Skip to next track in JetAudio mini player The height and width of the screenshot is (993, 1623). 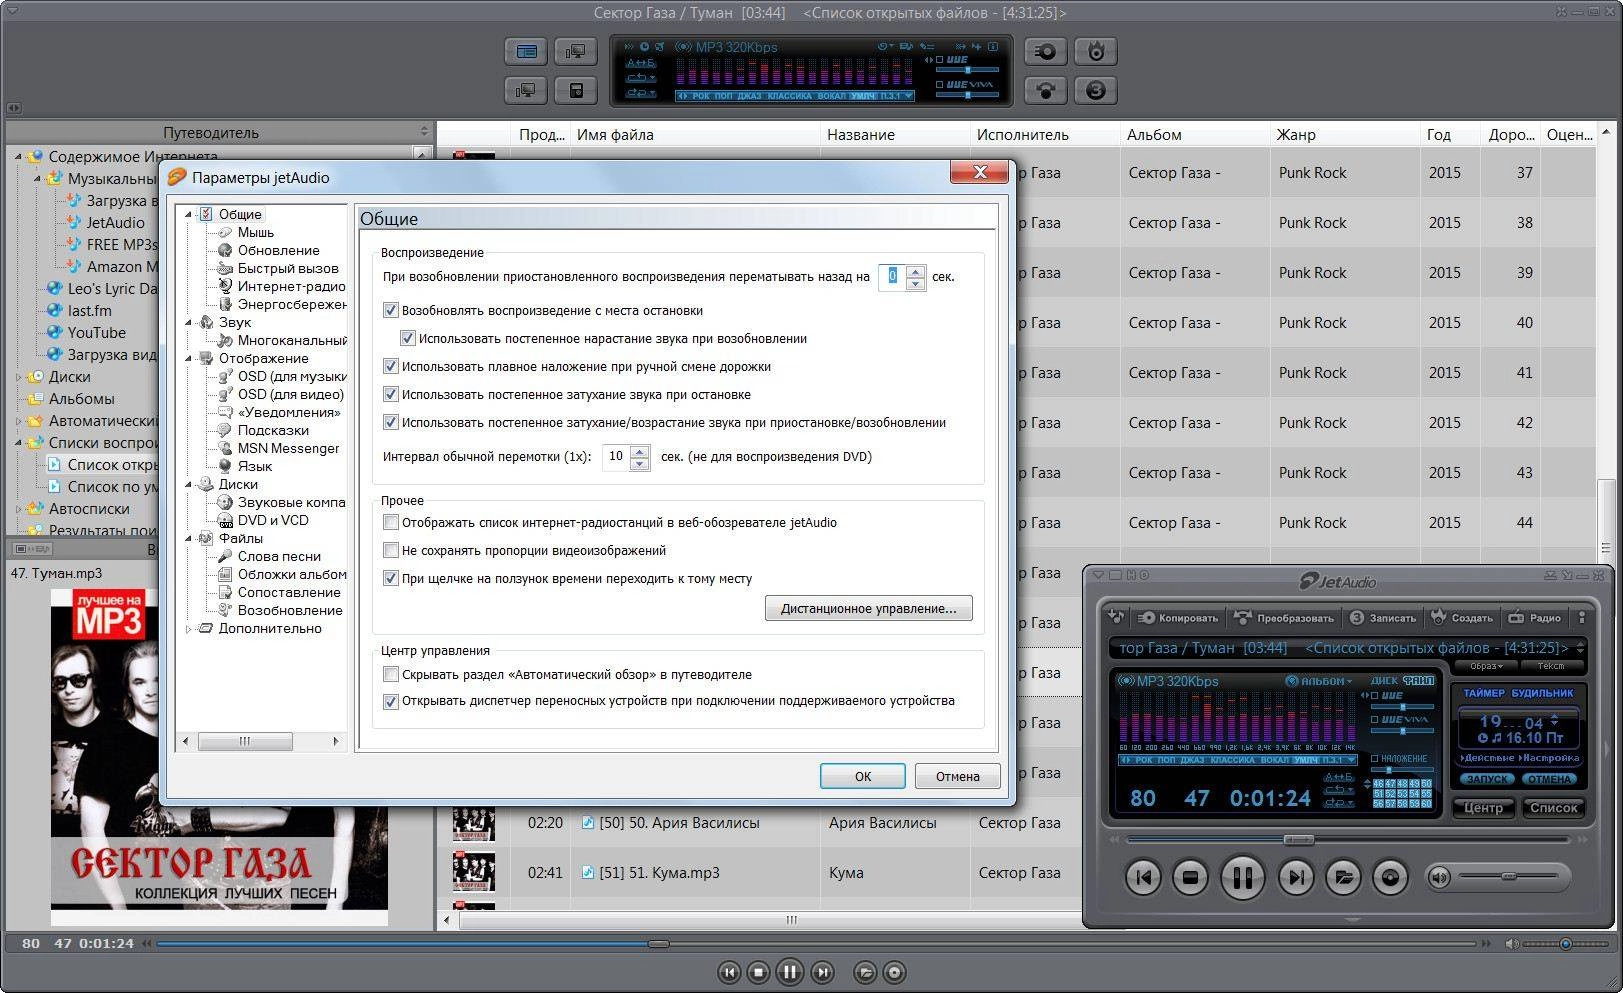1296,878
